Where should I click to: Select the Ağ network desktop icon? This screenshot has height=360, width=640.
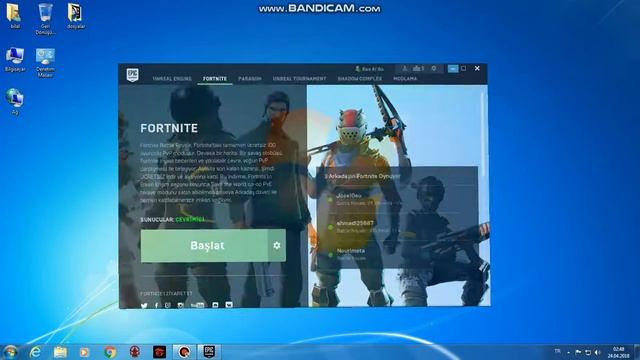15,101
